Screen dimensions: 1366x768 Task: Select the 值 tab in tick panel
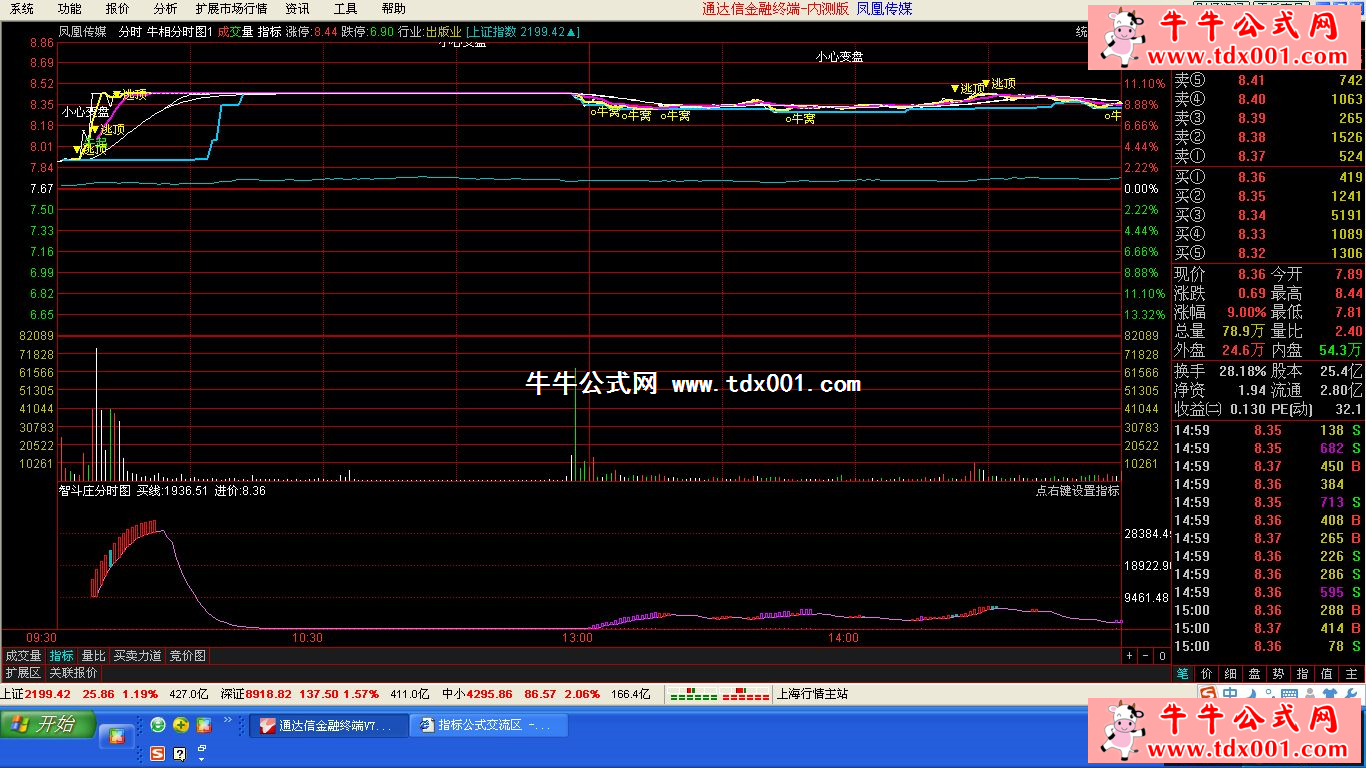1327,674
